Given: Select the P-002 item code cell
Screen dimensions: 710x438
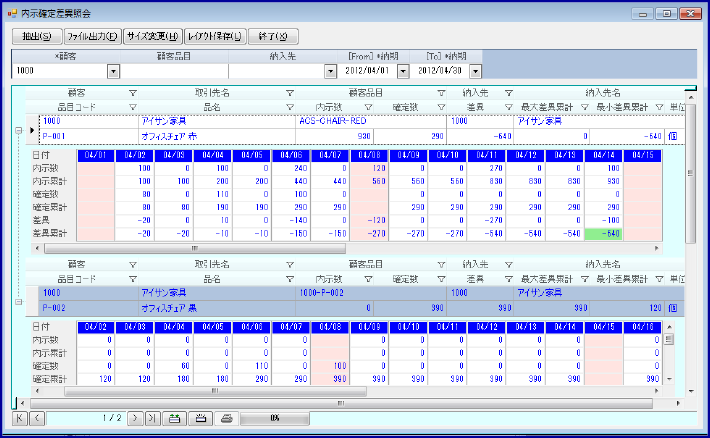Looking at the screenshot, I should coord(89,308).
